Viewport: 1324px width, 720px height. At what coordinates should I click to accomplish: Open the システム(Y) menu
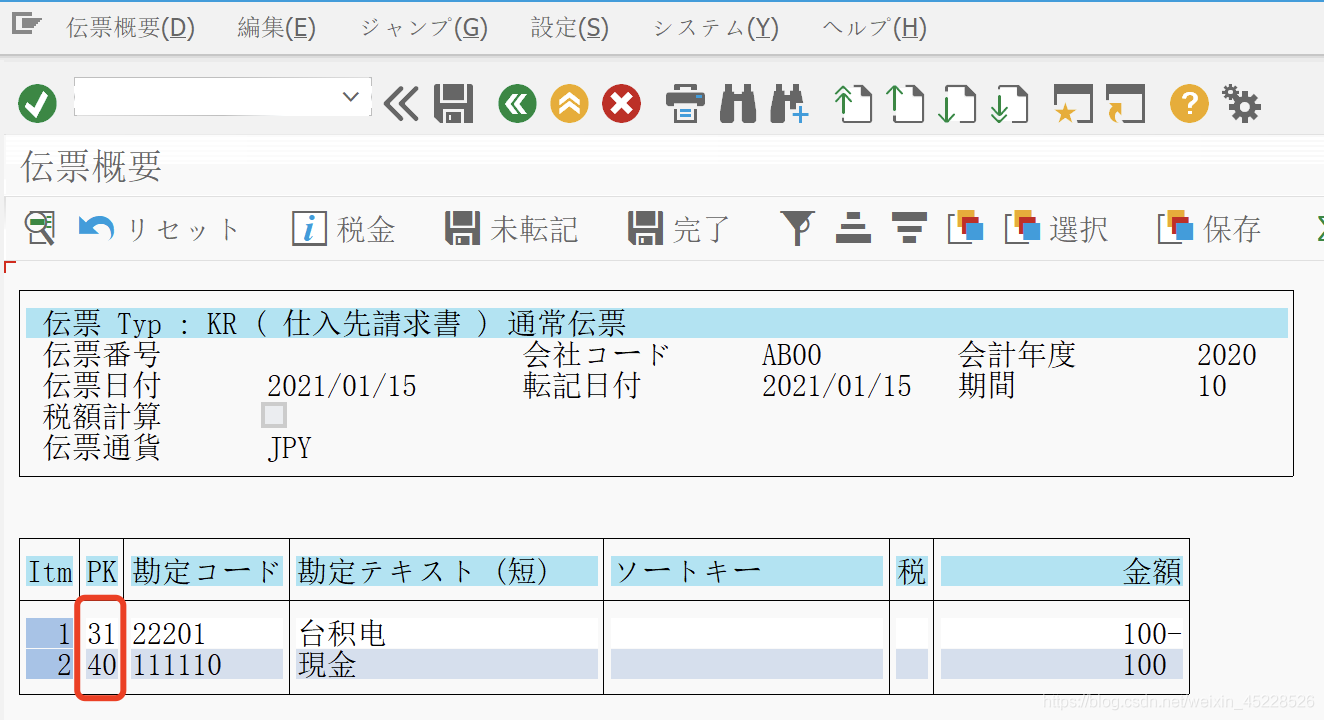click(716, 28)
